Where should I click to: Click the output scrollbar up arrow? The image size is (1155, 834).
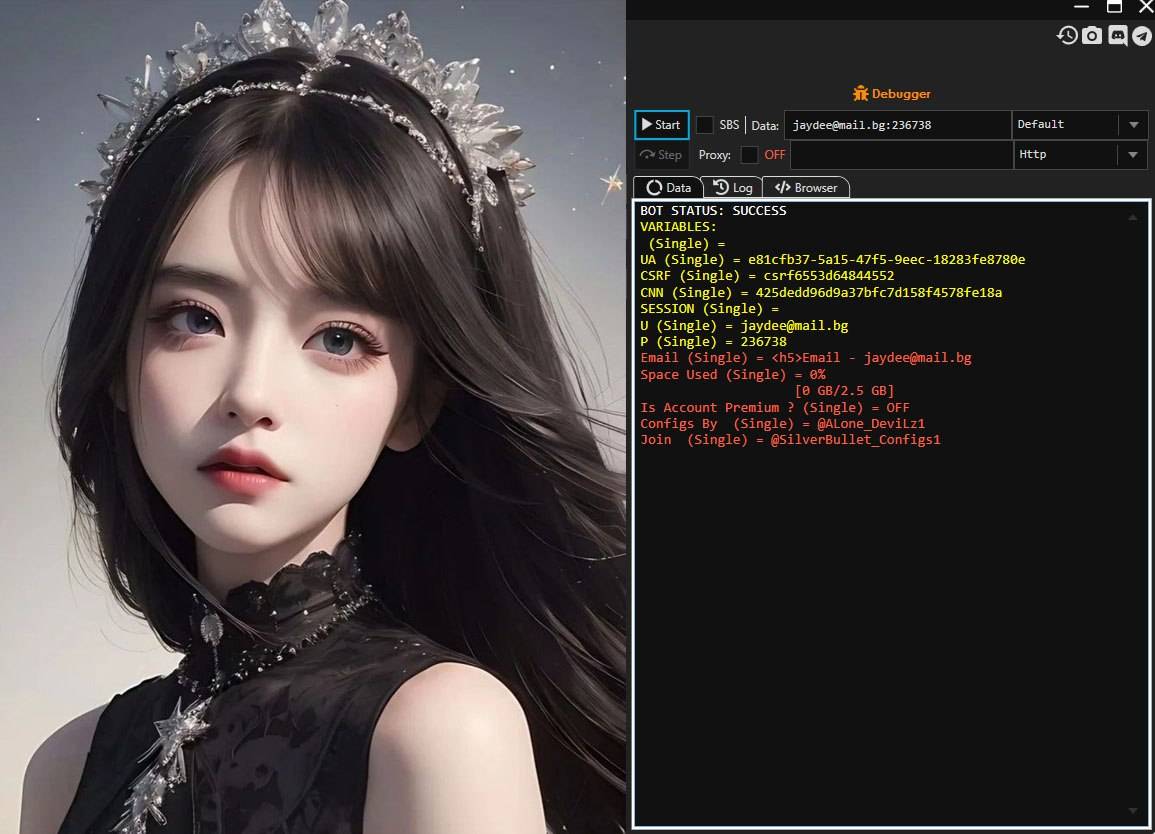[1132, 217]
